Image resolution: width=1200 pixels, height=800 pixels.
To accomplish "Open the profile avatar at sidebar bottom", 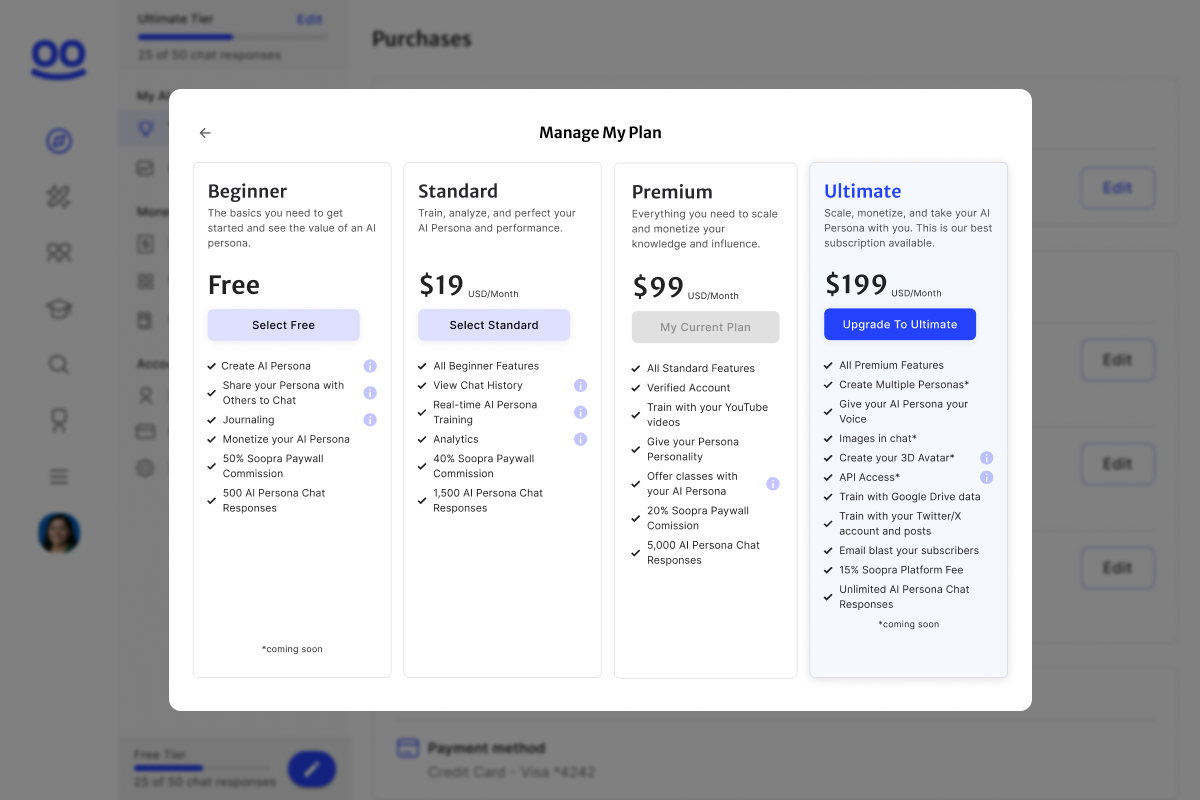I will coord(59,533).
